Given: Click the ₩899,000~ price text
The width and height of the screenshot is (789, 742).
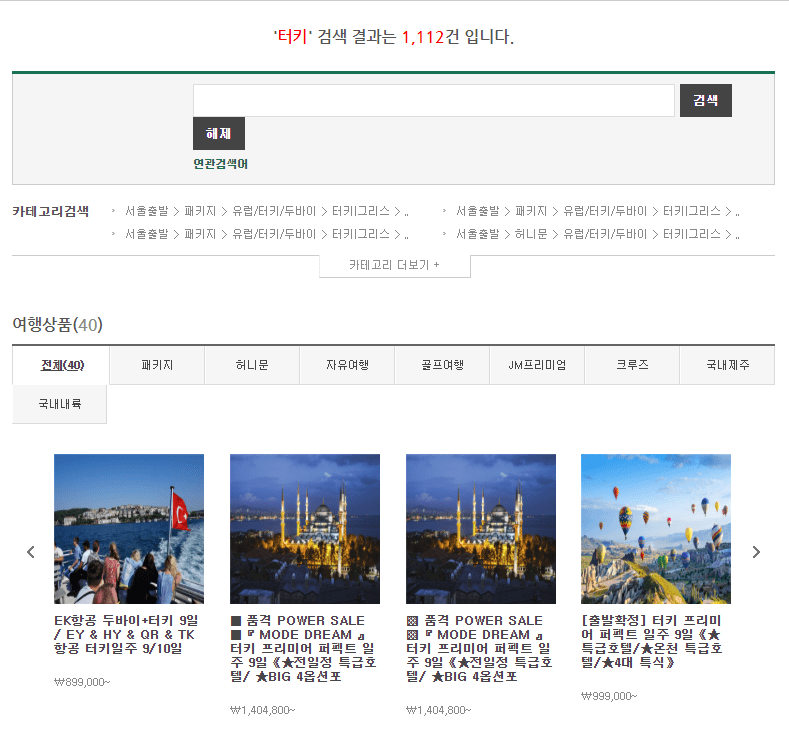Looking at the screenshot, I should pyautogui.click(x=82, y=682).
